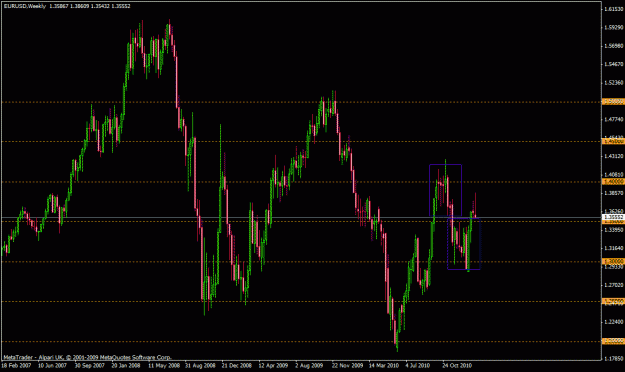Click the 1.27020 price scale value
The height and width of the screenshot is (372, 625).
614,285
